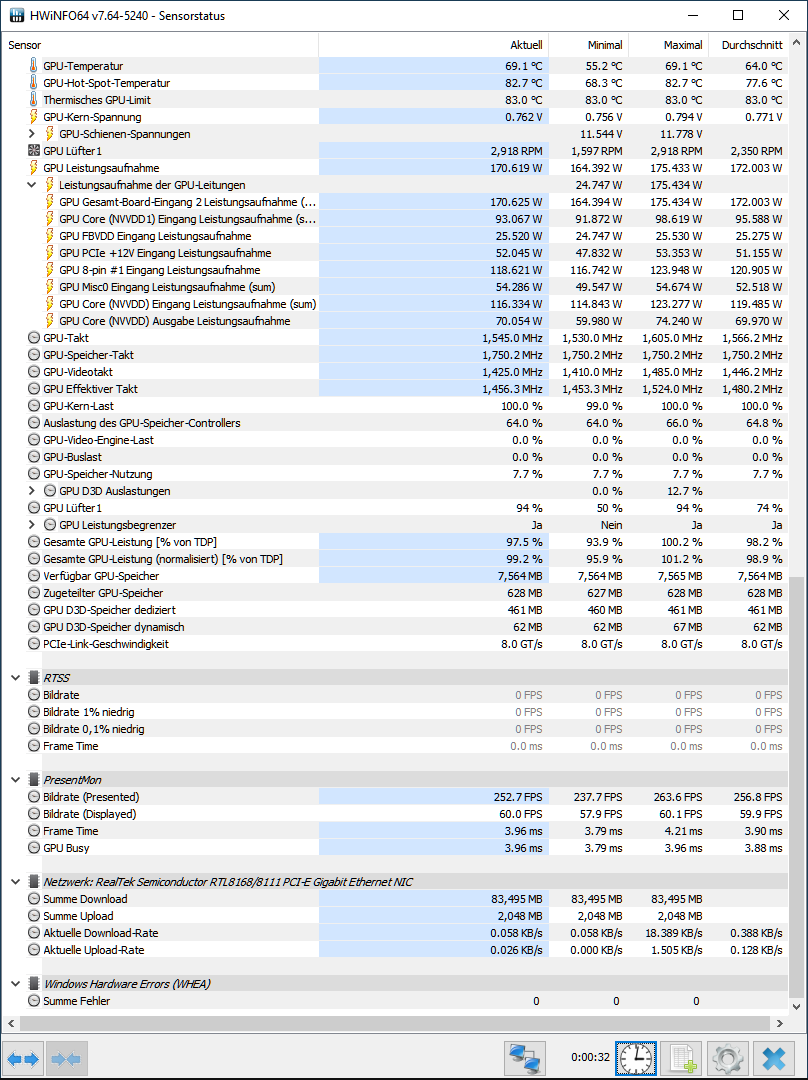Image resolution: width=808 pixels, height=1080 pixels.
Task: Click the horizontal scrollbar right arrow
Action: (x=780, y=1024)
